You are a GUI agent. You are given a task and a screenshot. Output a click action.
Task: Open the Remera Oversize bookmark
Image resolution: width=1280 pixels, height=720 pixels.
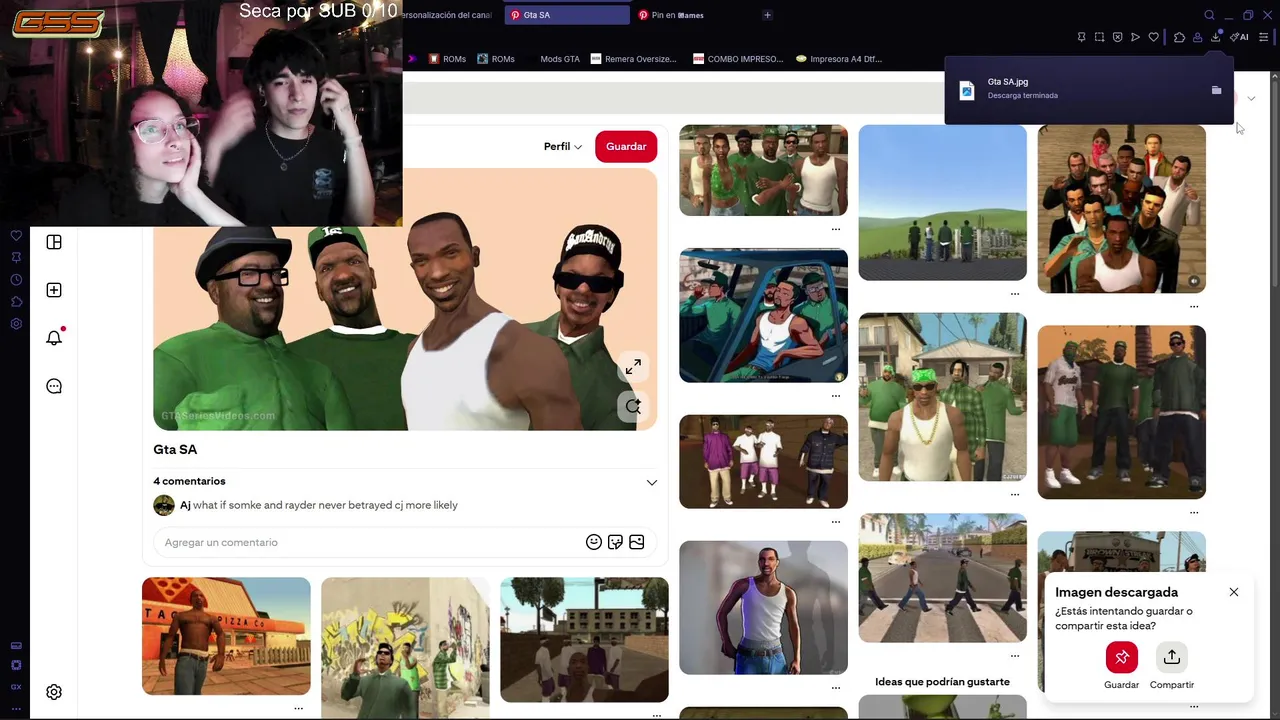click(633, 59)
